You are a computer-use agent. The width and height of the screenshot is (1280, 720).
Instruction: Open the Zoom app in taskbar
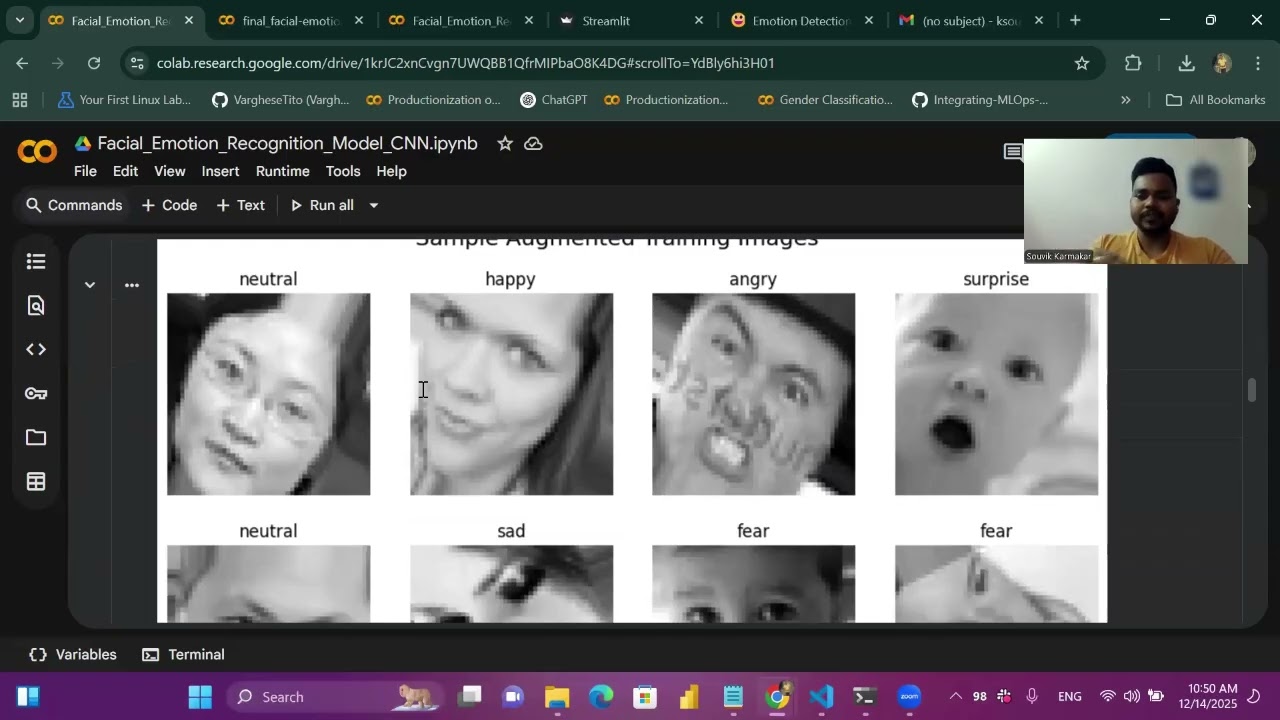click(x=909, y=697)
